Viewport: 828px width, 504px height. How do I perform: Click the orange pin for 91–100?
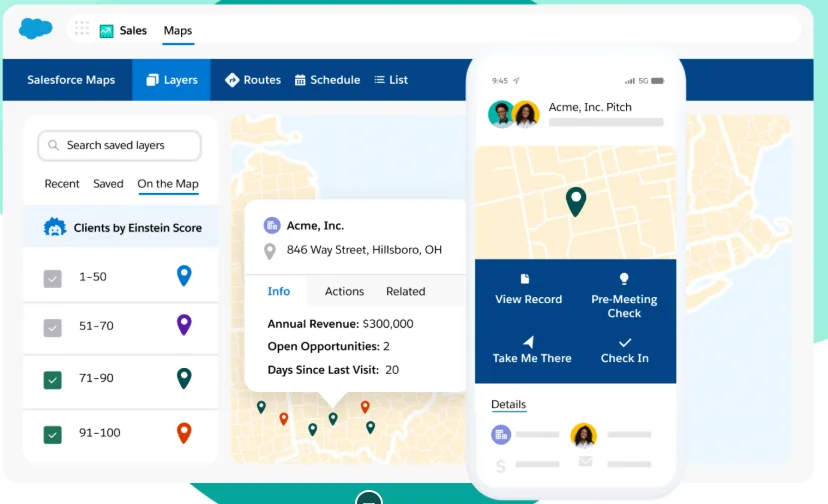pyautogui.click(x=184, y=433)
